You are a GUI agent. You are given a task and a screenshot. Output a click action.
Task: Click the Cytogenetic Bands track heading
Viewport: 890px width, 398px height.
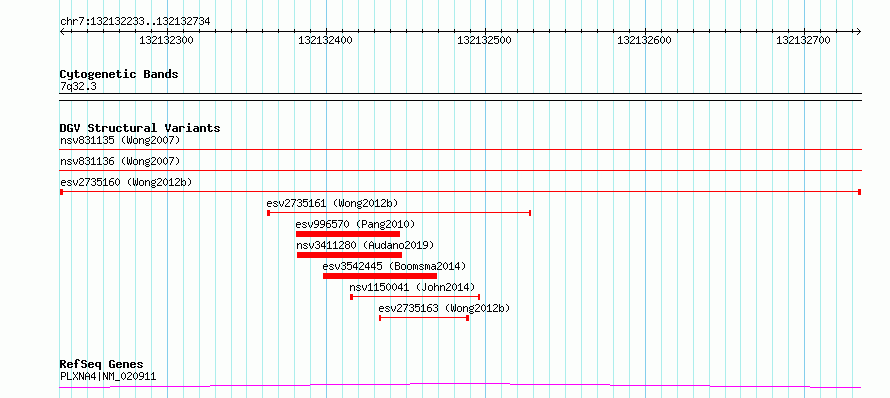119,74
